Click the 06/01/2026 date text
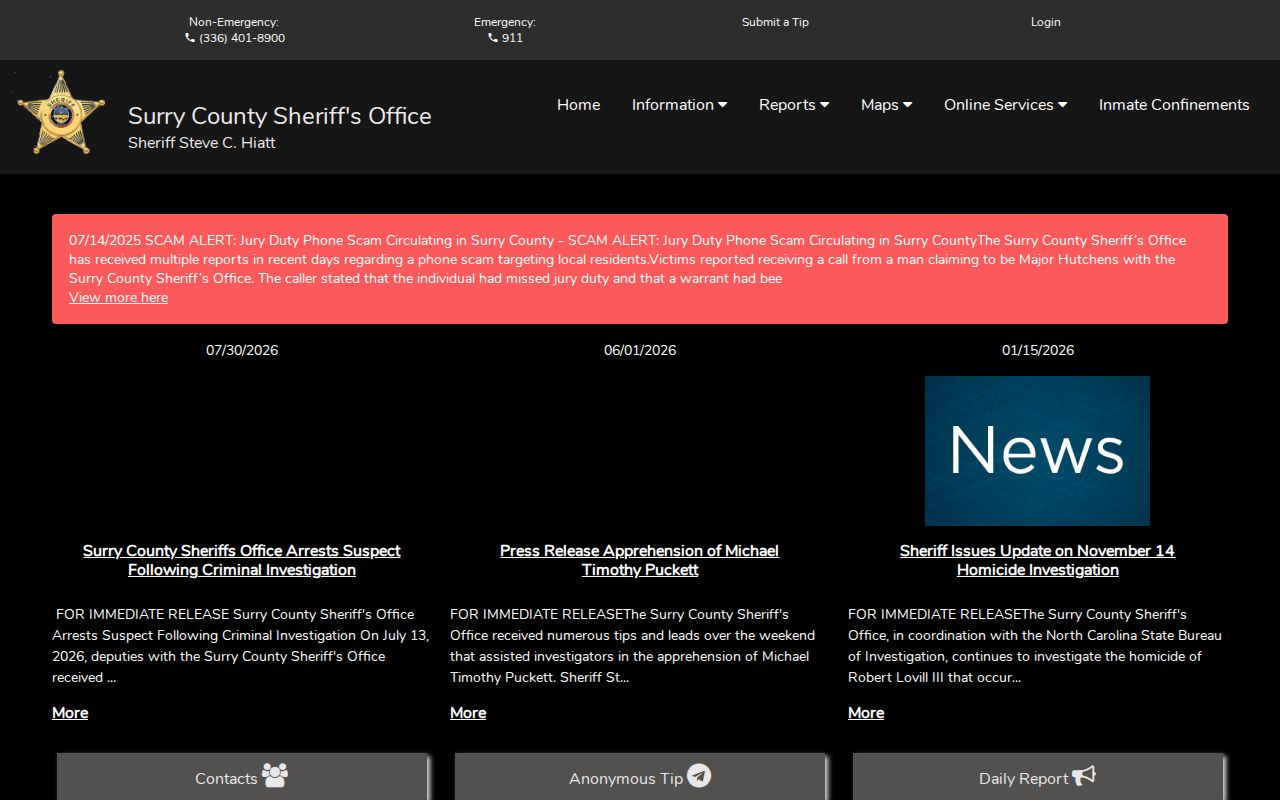The image size is (1280, 800). [x=640, y=350]
